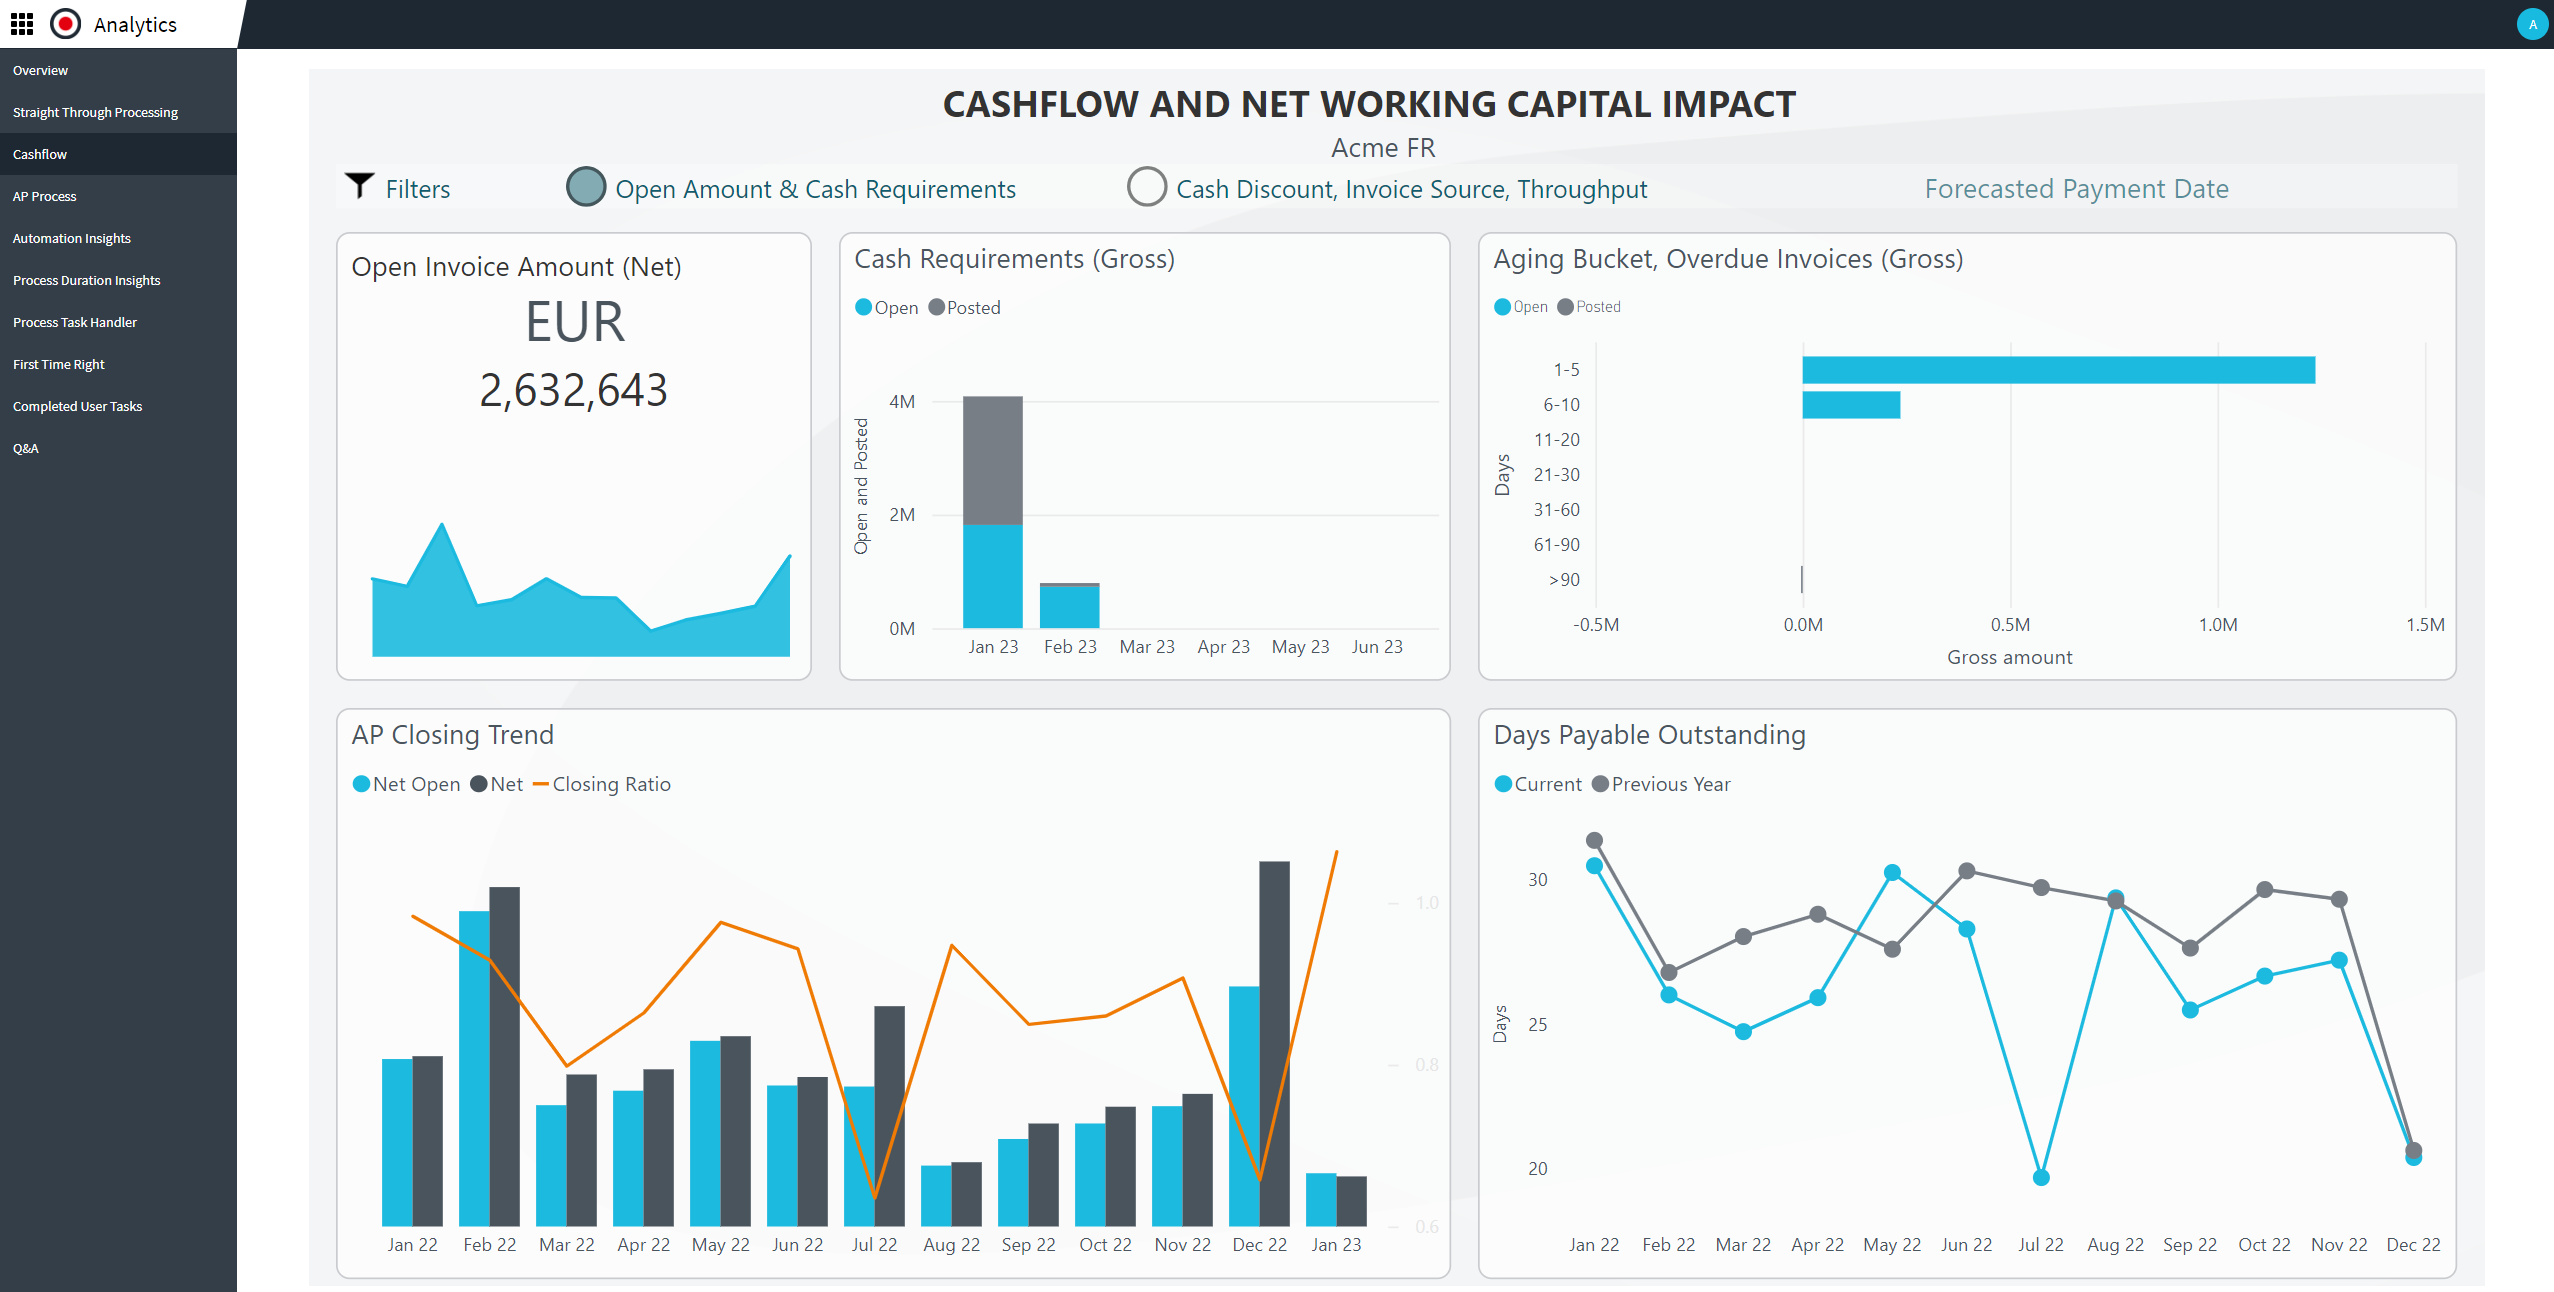Click the Net legend marker in AP Closing Trend
Screen dimensions: 2554x1292
point(480,784)
